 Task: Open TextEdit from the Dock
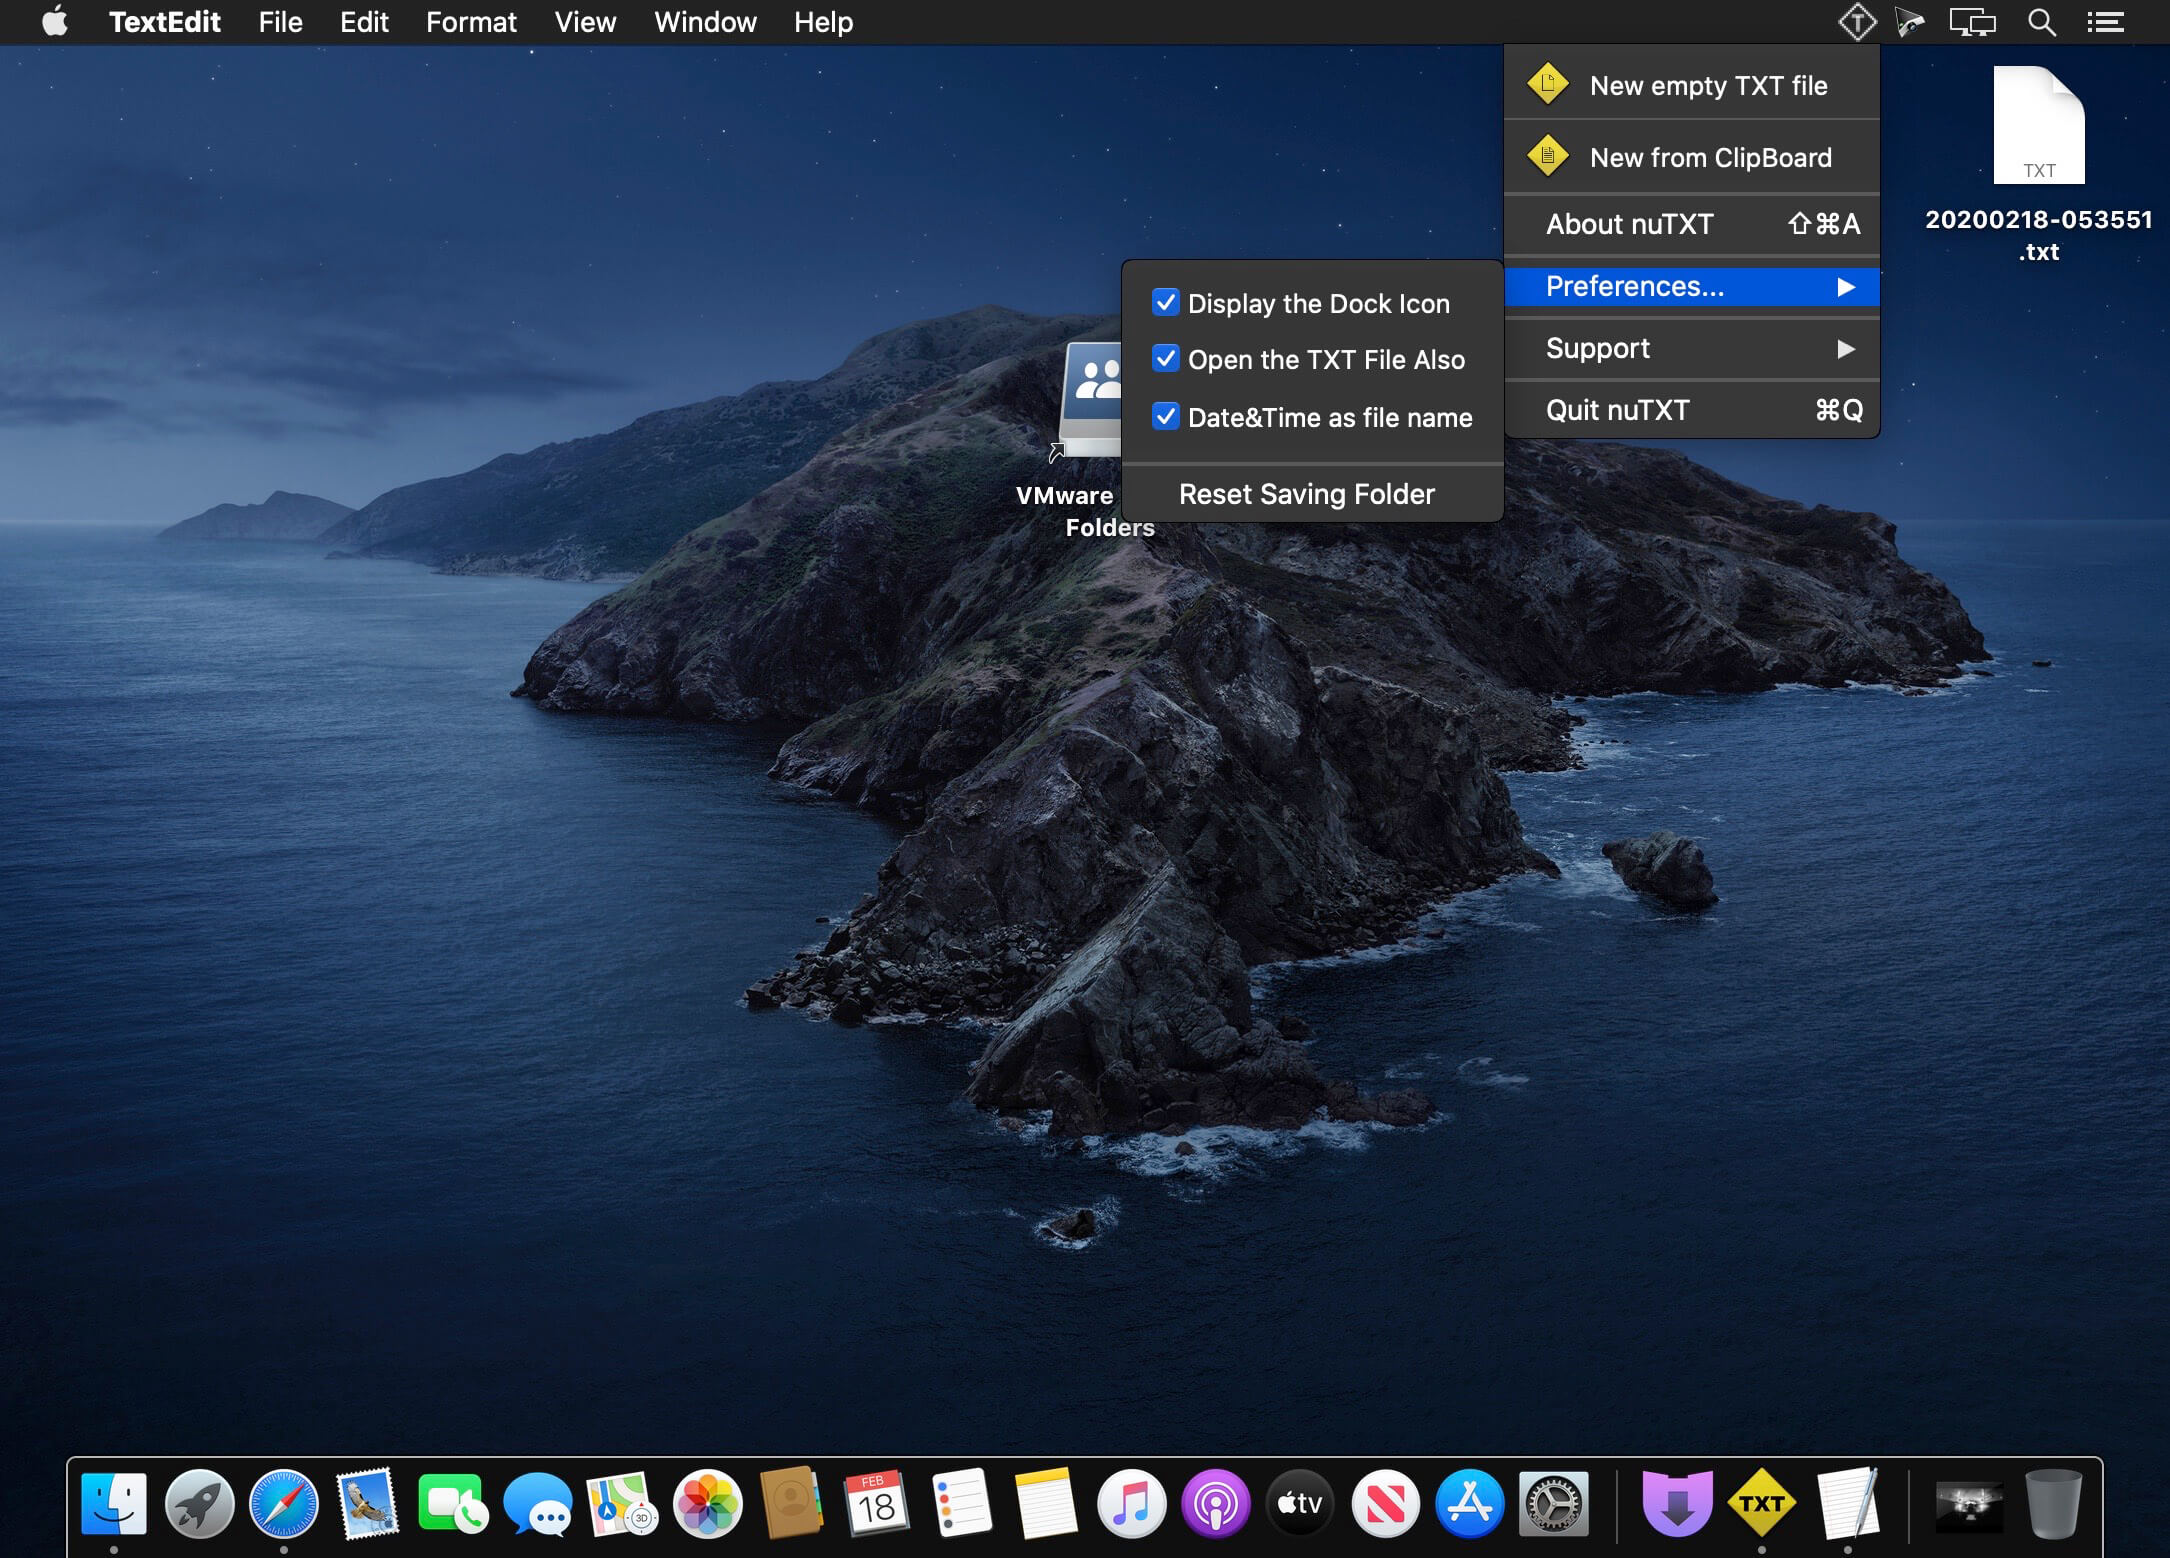(x=1847, y=1503)
